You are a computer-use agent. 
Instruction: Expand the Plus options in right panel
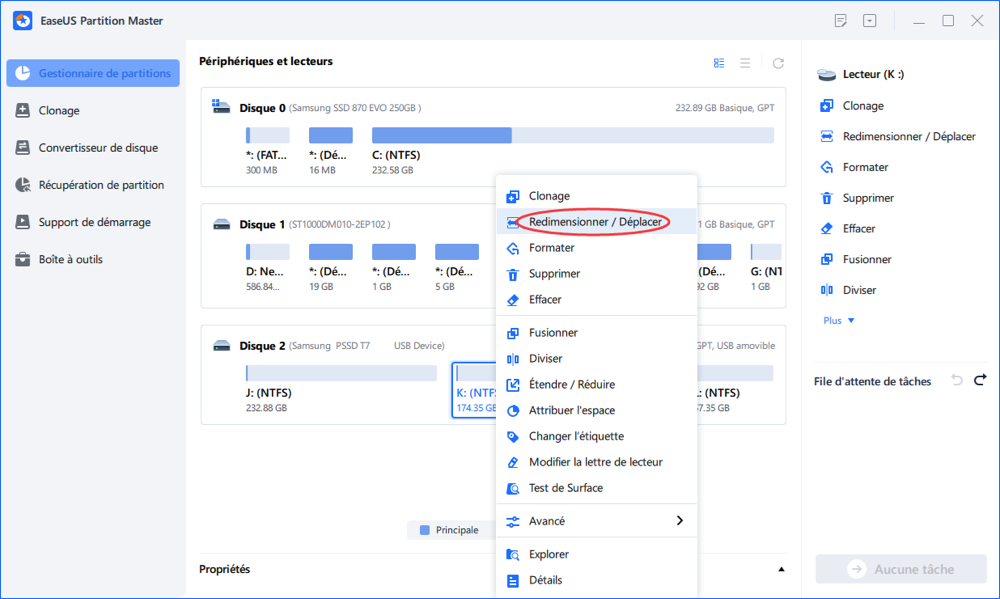pos(838,321)
